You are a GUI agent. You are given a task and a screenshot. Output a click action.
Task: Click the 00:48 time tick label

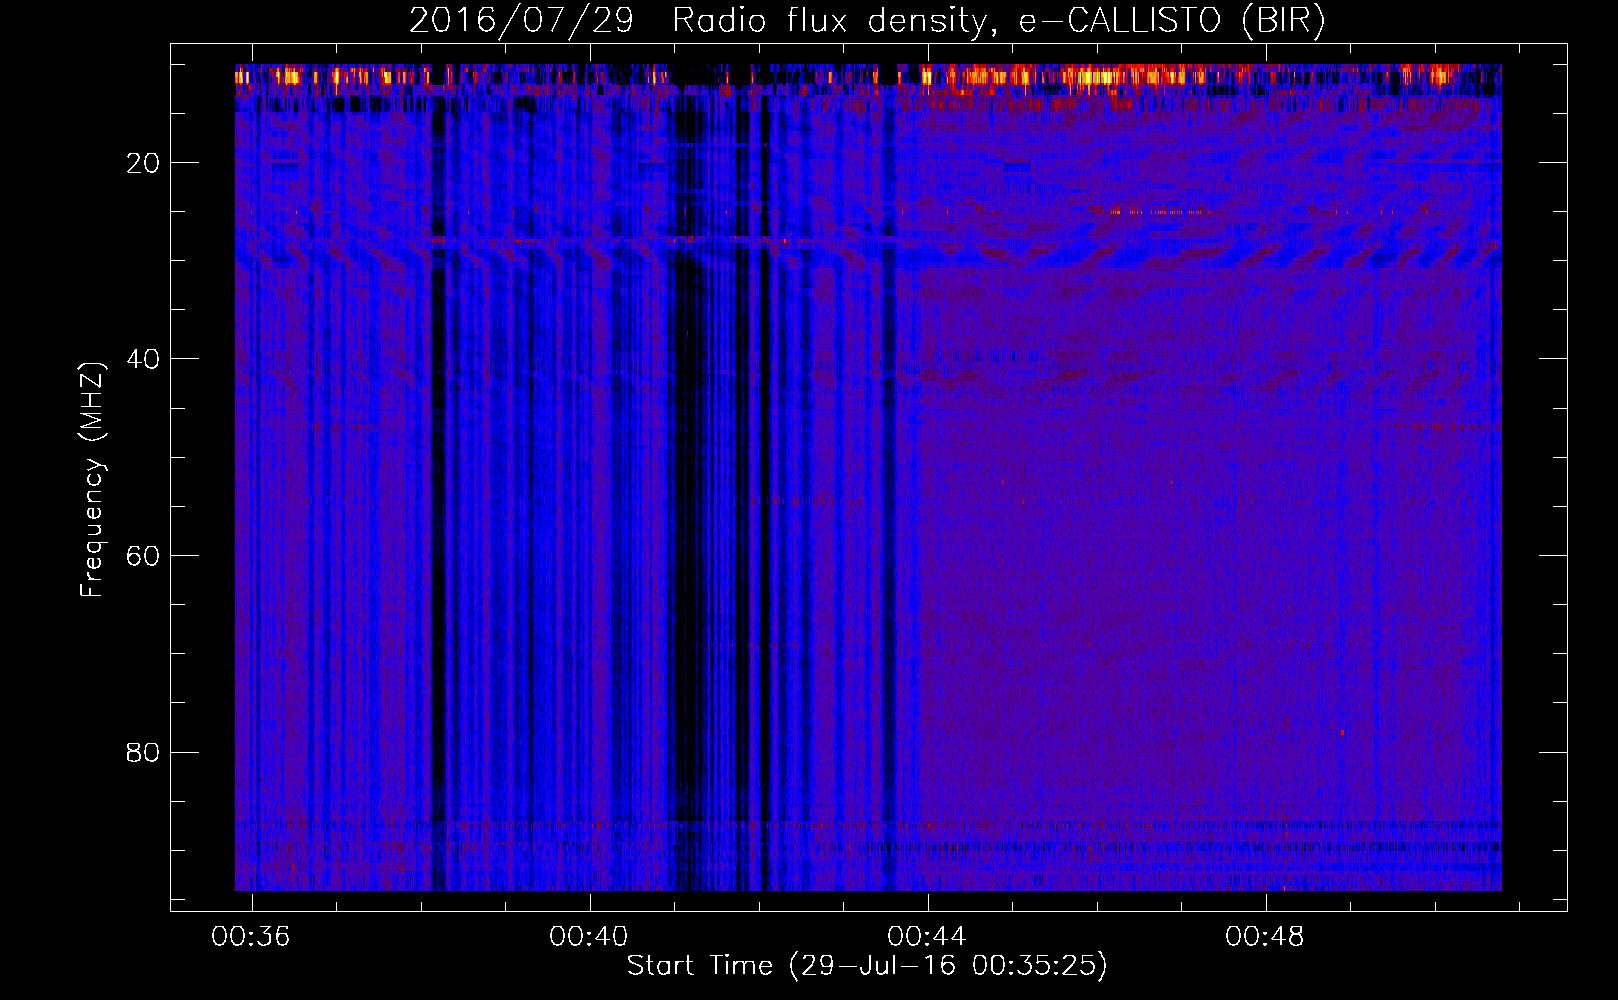pyautogui.click(x=1265, y=936)
